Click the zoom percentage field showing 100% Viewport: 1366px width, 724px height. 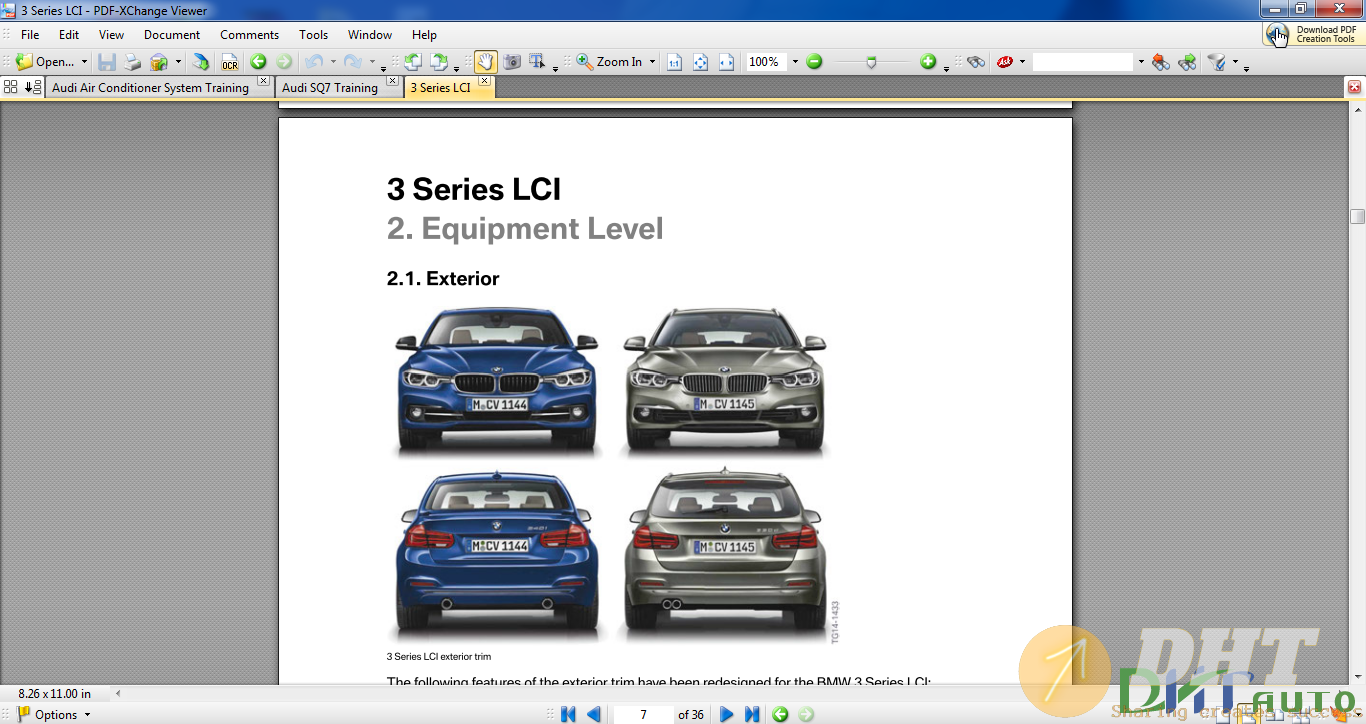click(766, 62)
